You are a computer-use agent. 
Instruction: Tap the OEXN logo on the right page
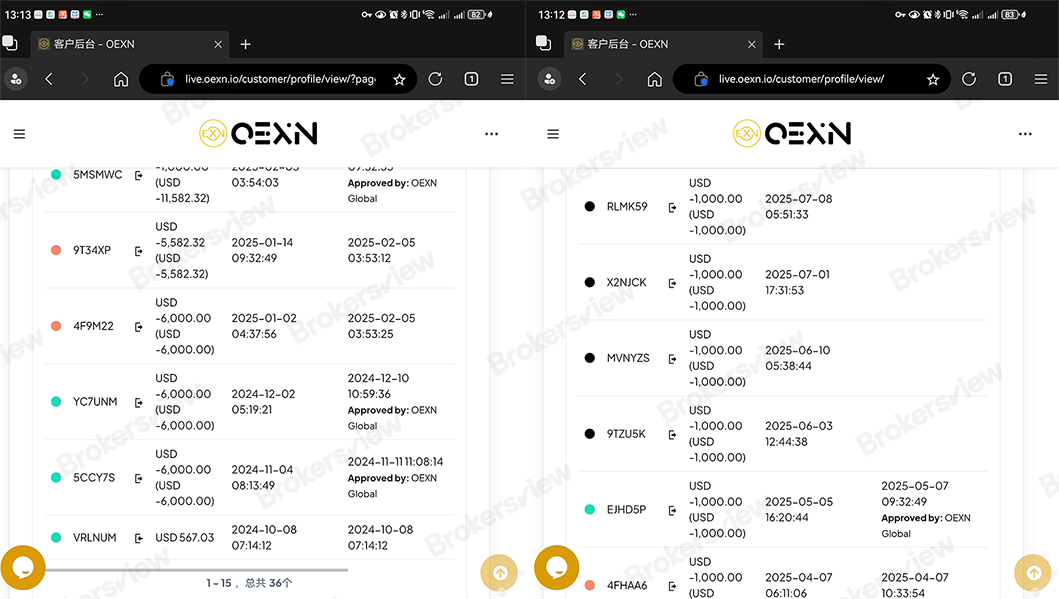click(x=792, y=133)
